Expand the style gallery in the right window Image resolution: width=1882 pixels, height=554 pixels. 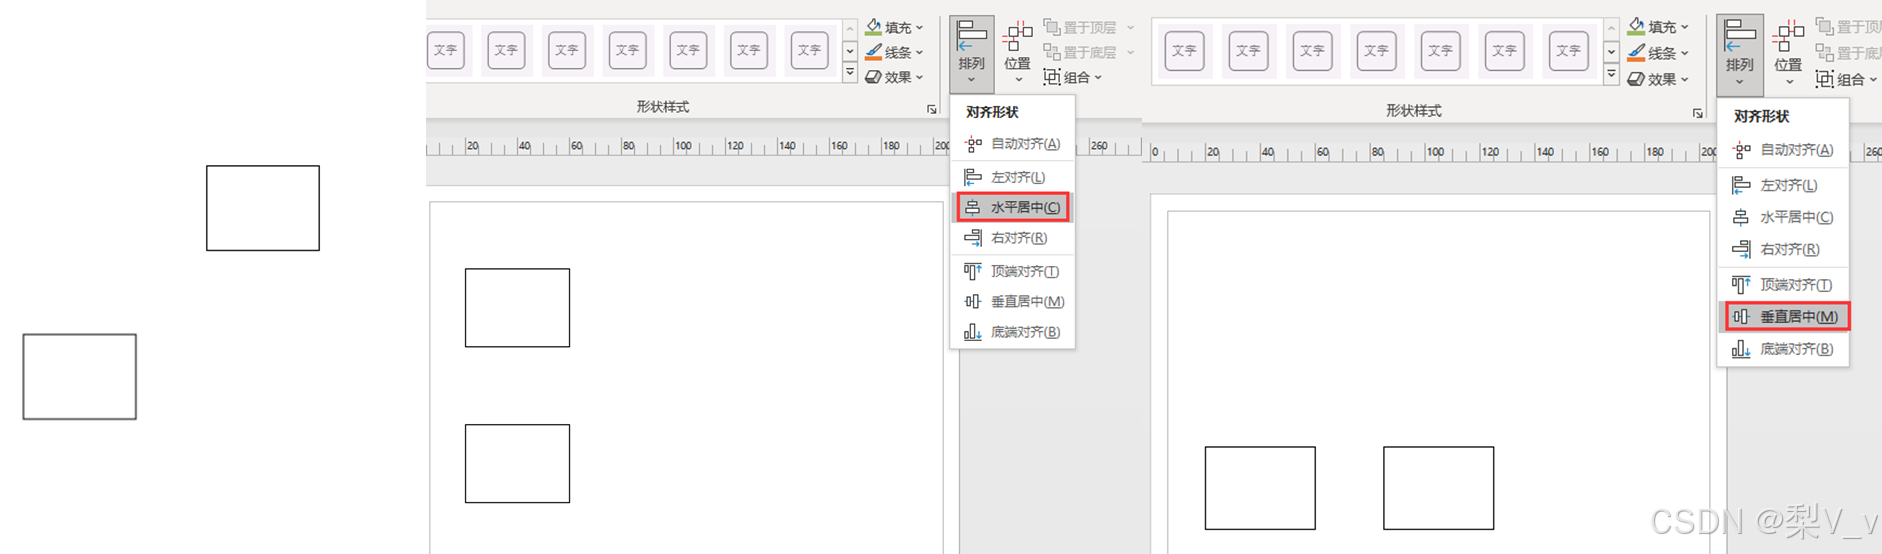pyautogui.click(x=1611, y=74)
